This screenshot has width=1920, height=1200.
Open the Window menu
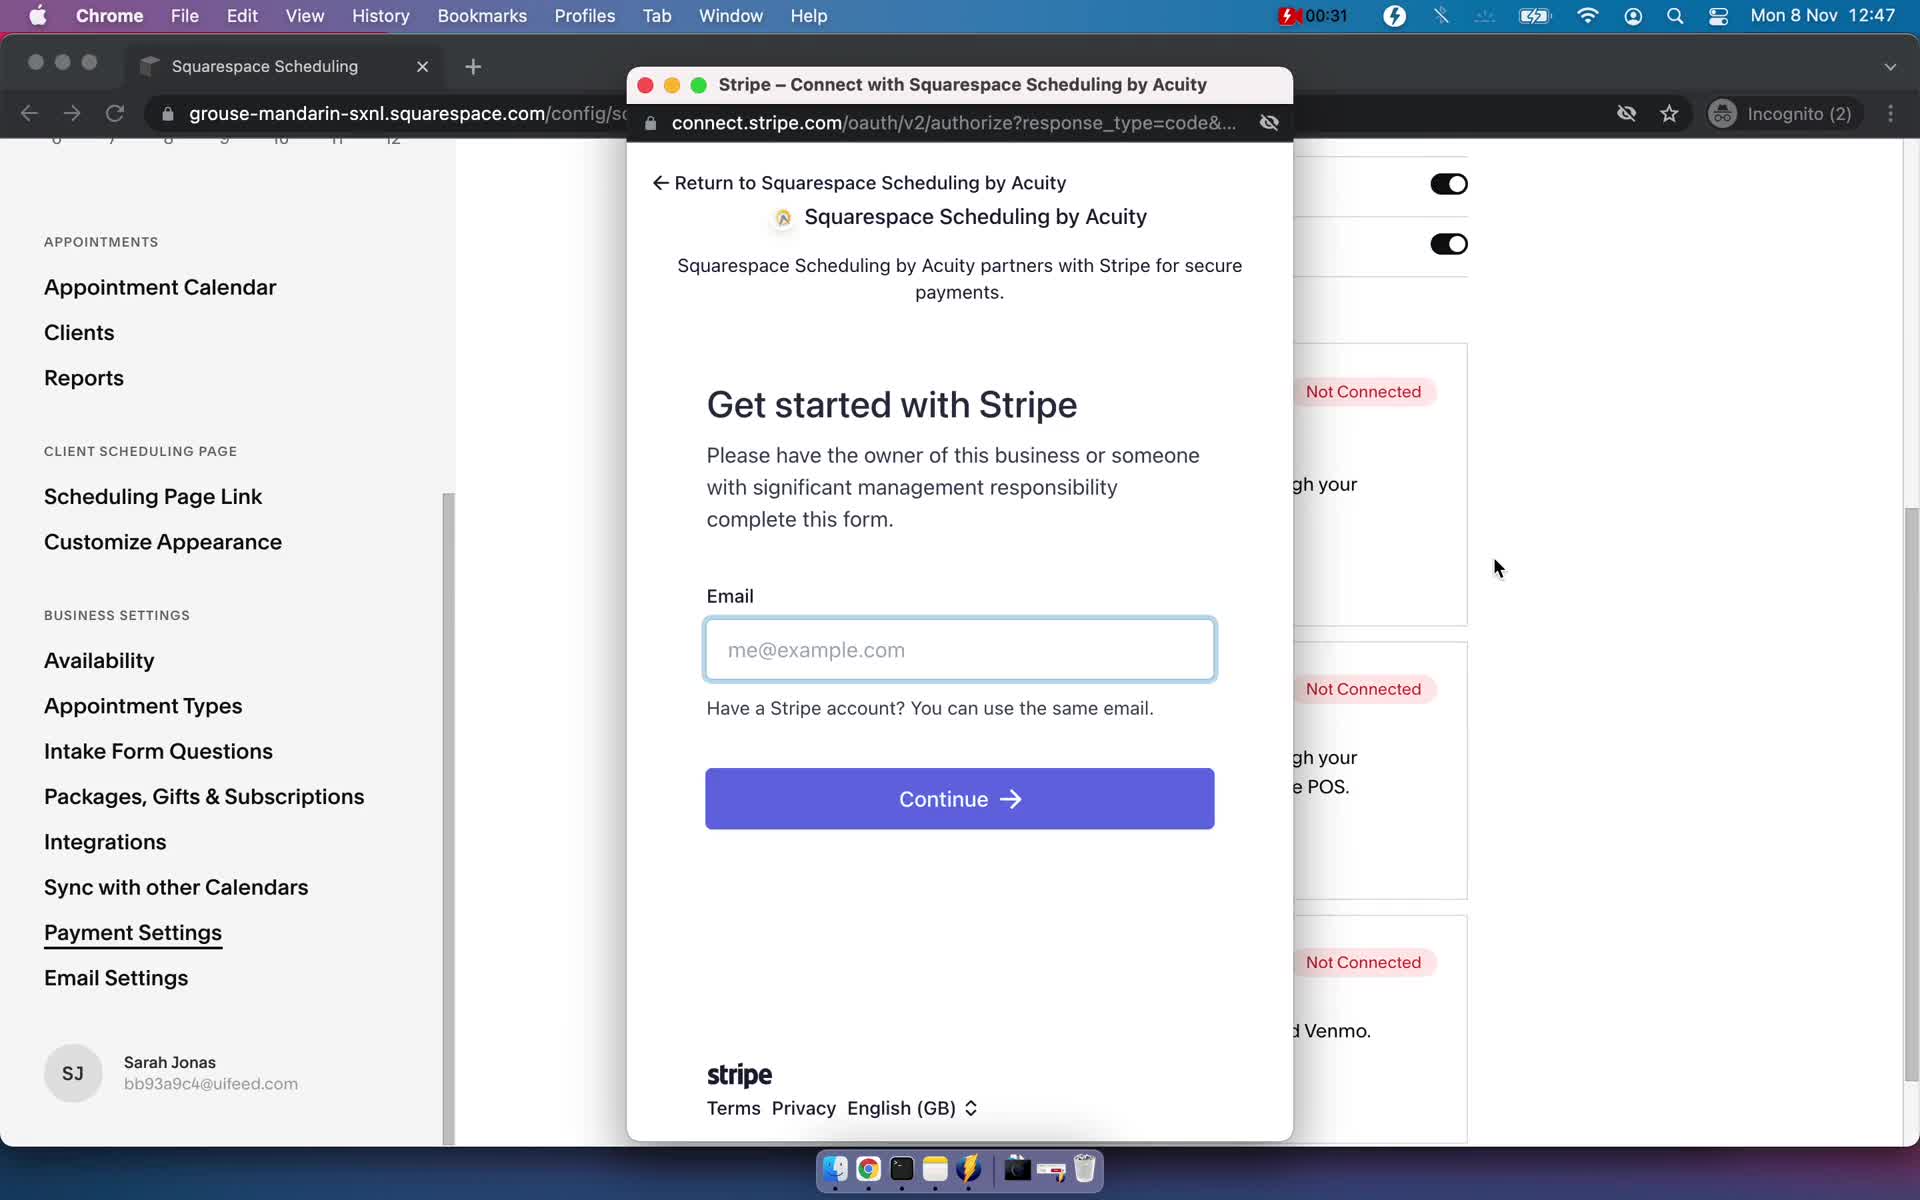(730, 16)
